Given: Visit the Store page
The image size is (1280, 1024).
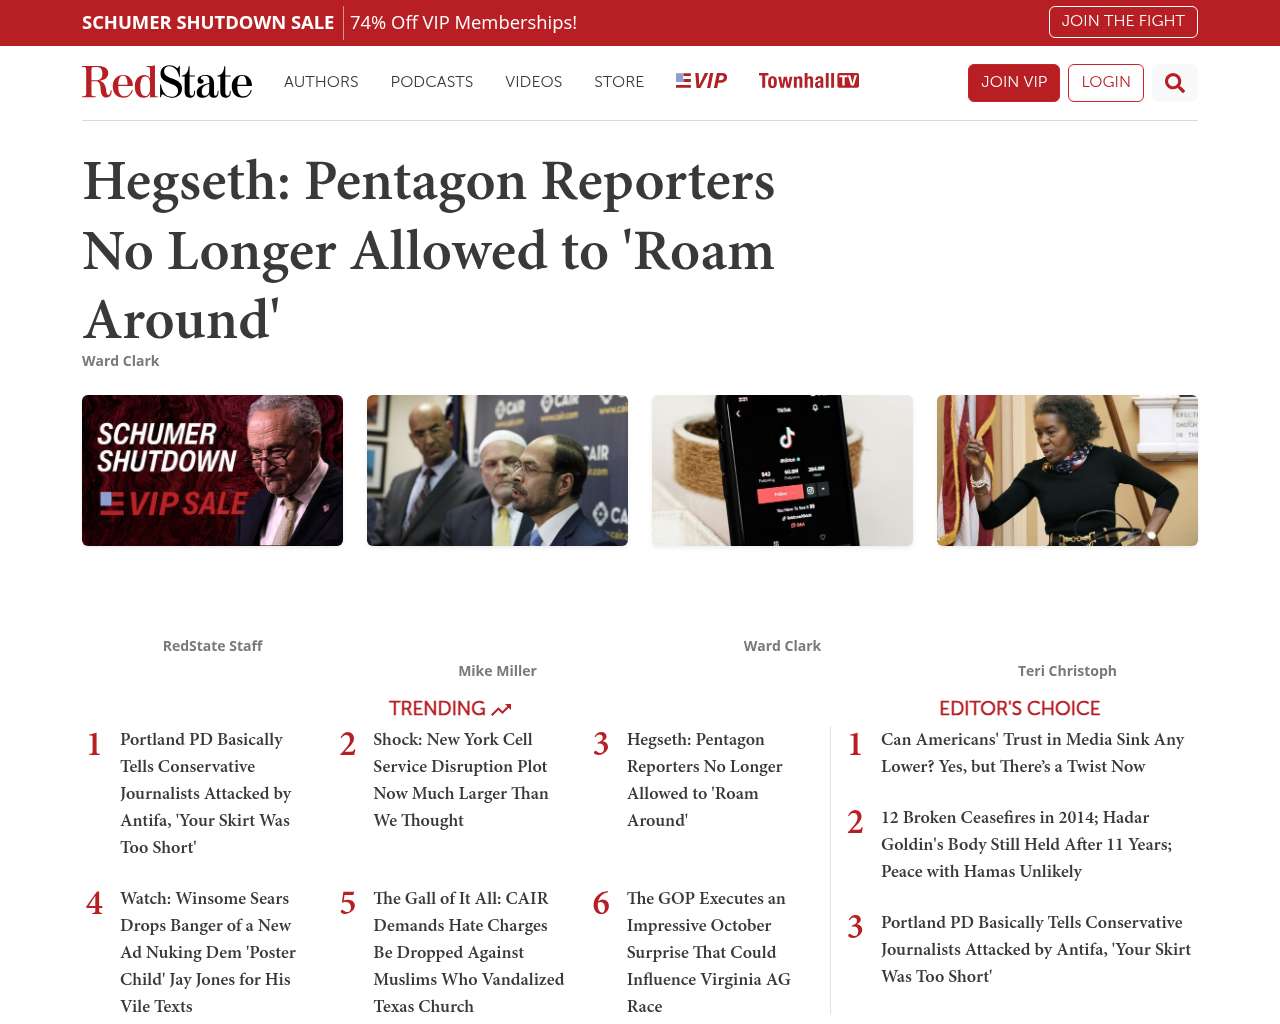Looking at the screenshot, I should (618, 82).
